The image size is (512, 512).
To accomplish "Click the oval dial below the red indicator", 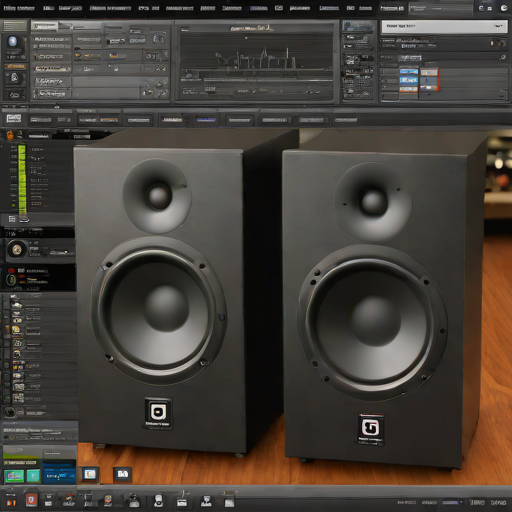I will point(11,280).
